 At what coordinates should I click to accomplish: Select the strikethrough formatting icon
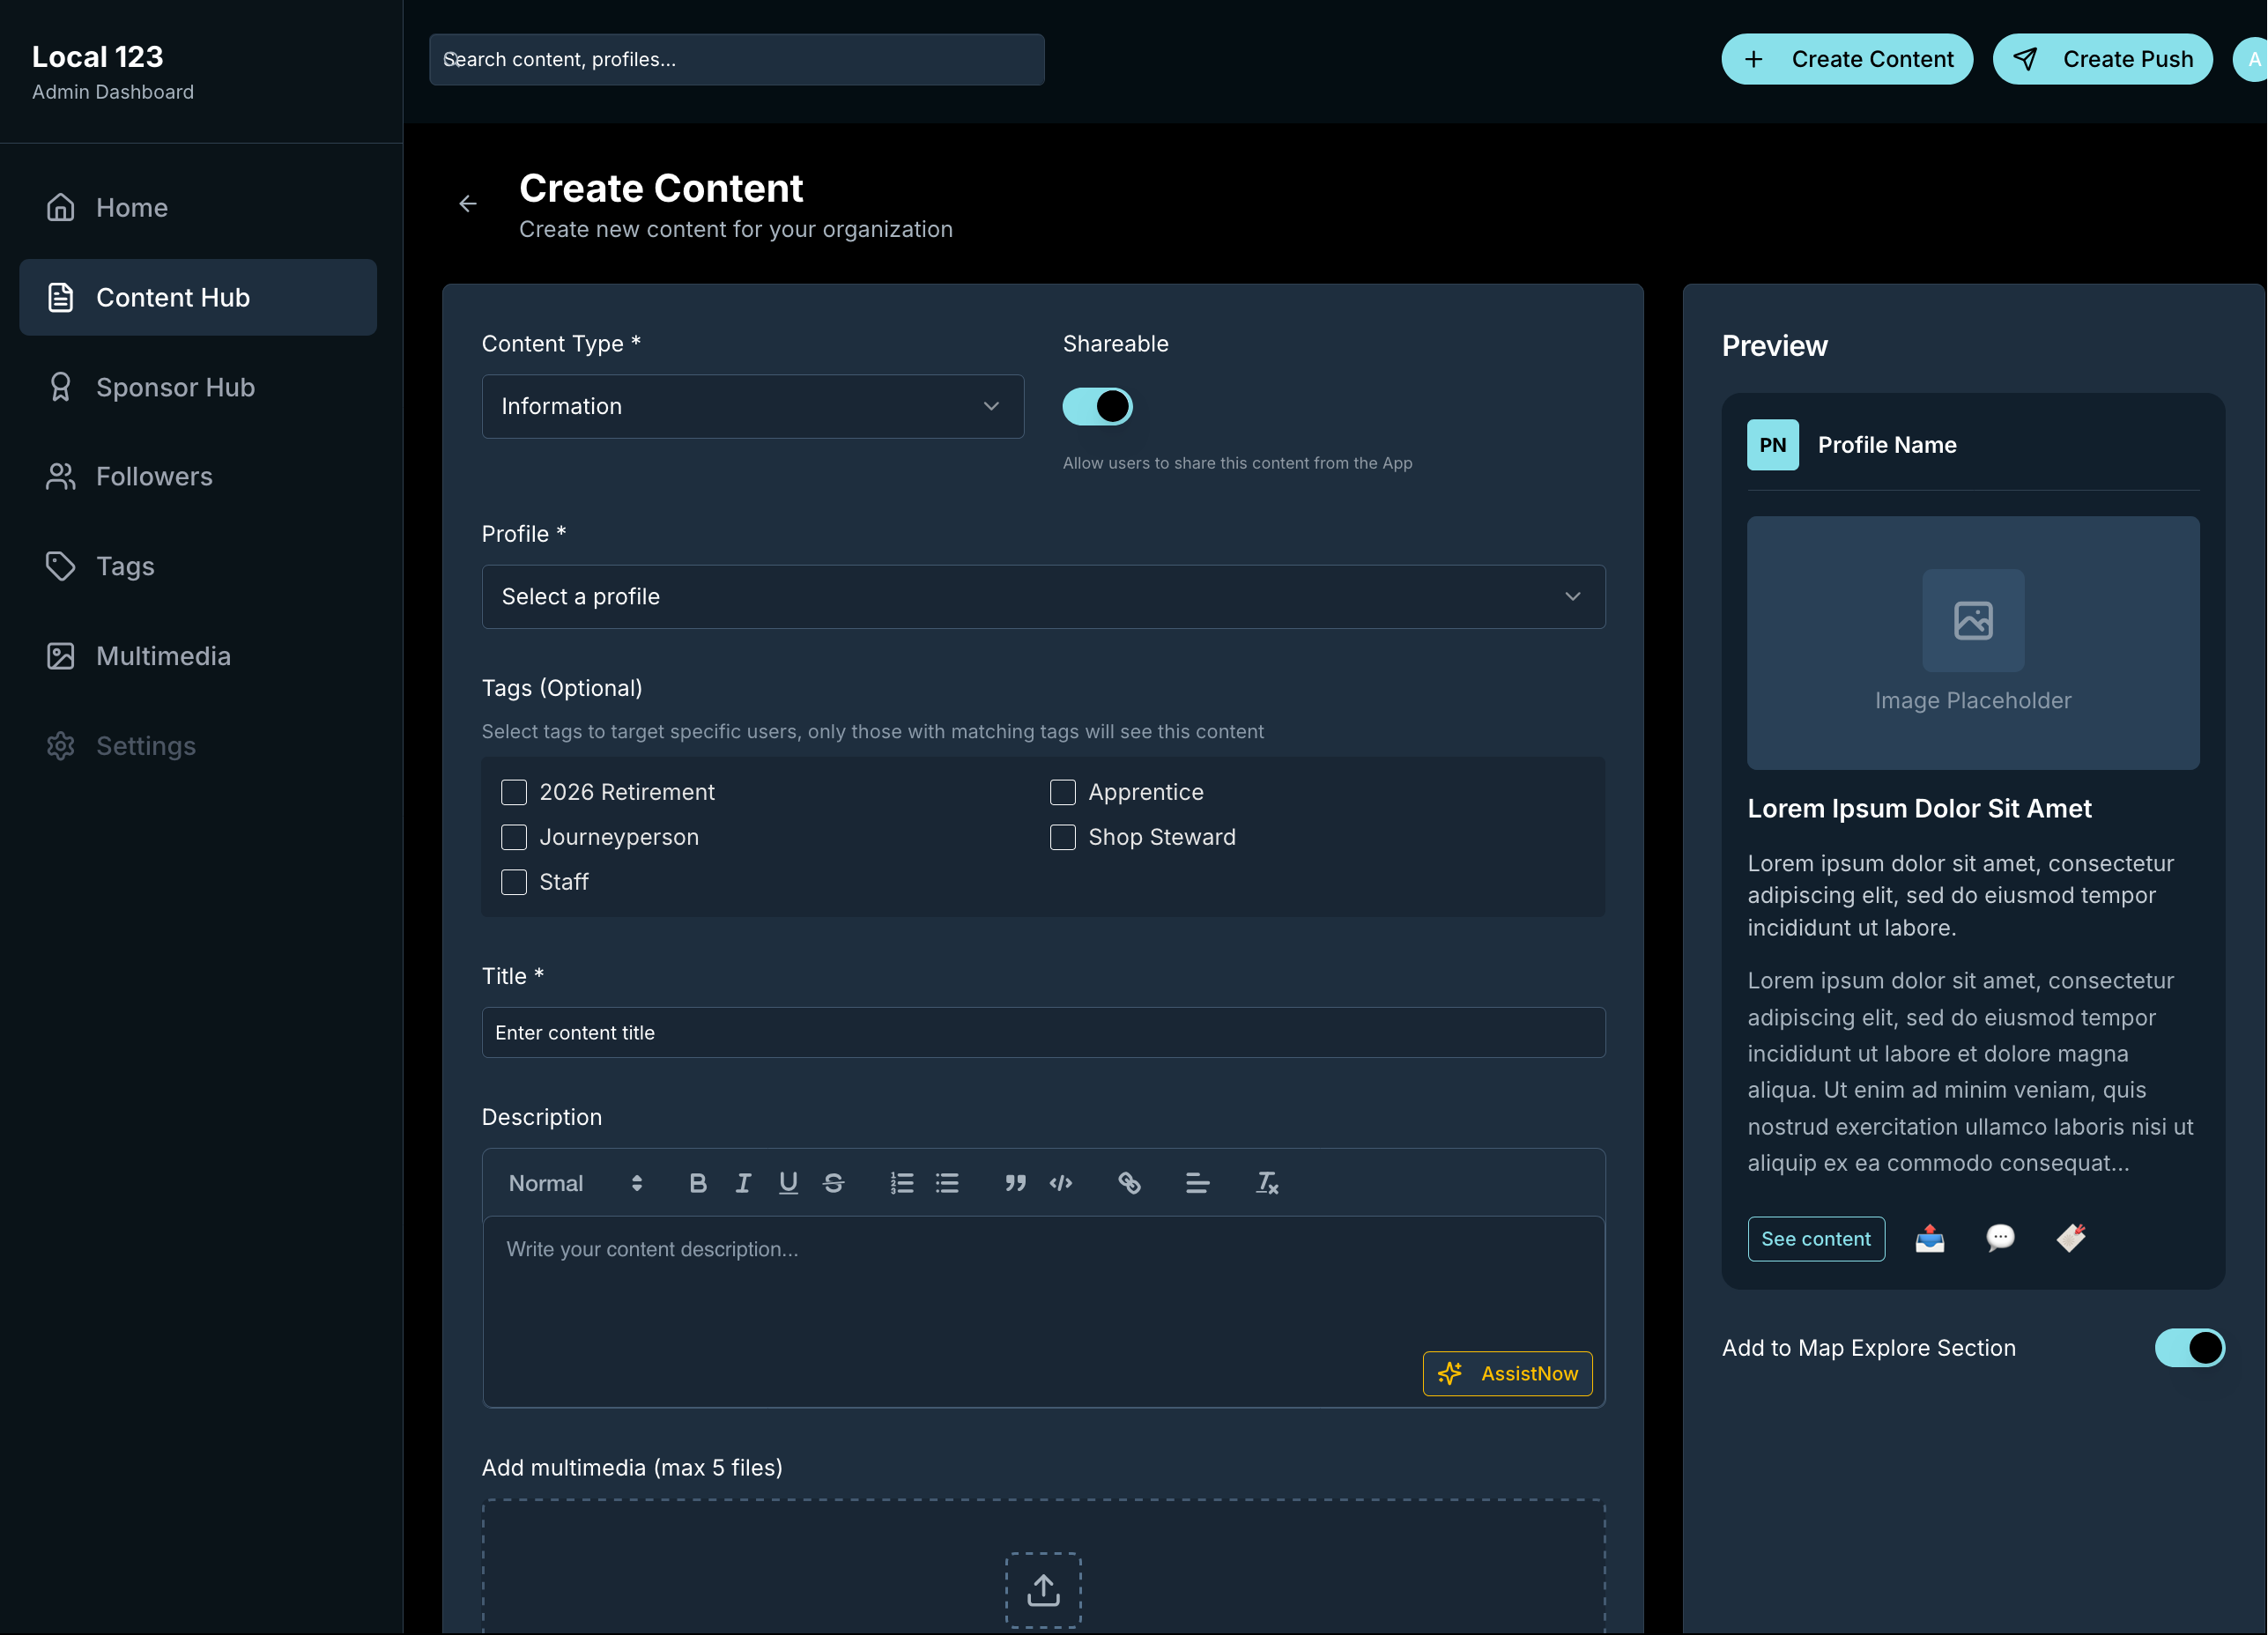click(834, 1183)
